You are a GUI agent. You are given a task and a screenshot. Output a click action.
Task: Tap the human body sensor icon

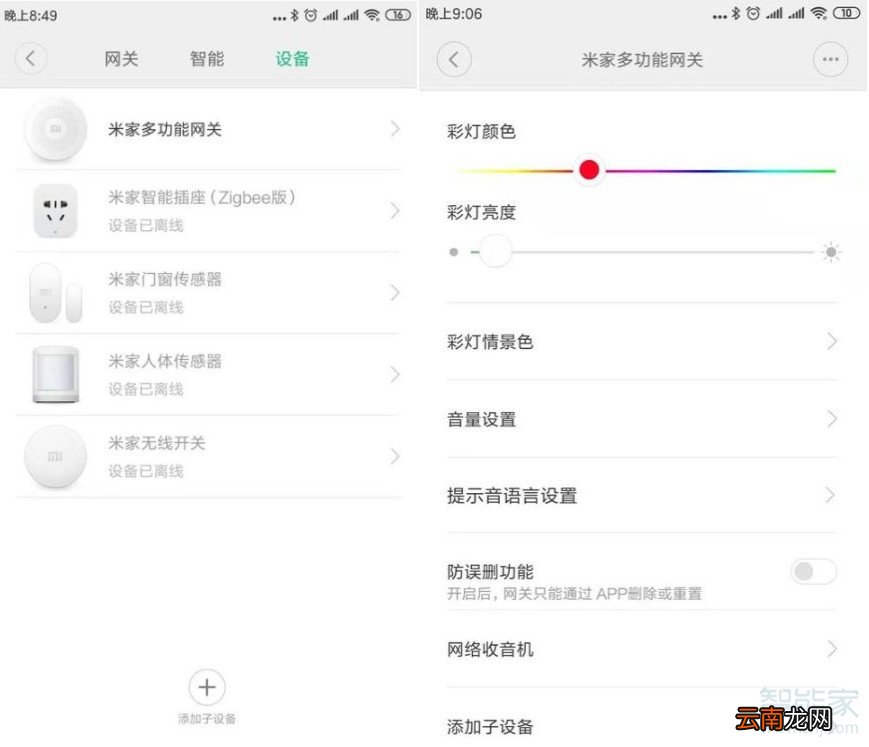(x=55, y=375)
